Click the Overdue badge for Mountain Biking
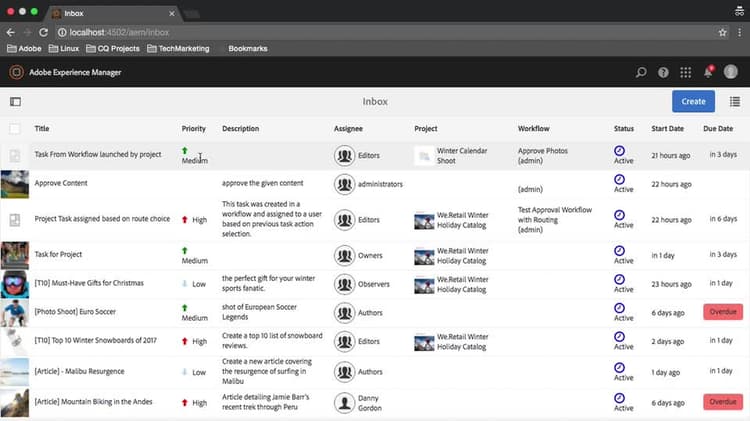Screen dimensions: 750x421 (723, 402)
